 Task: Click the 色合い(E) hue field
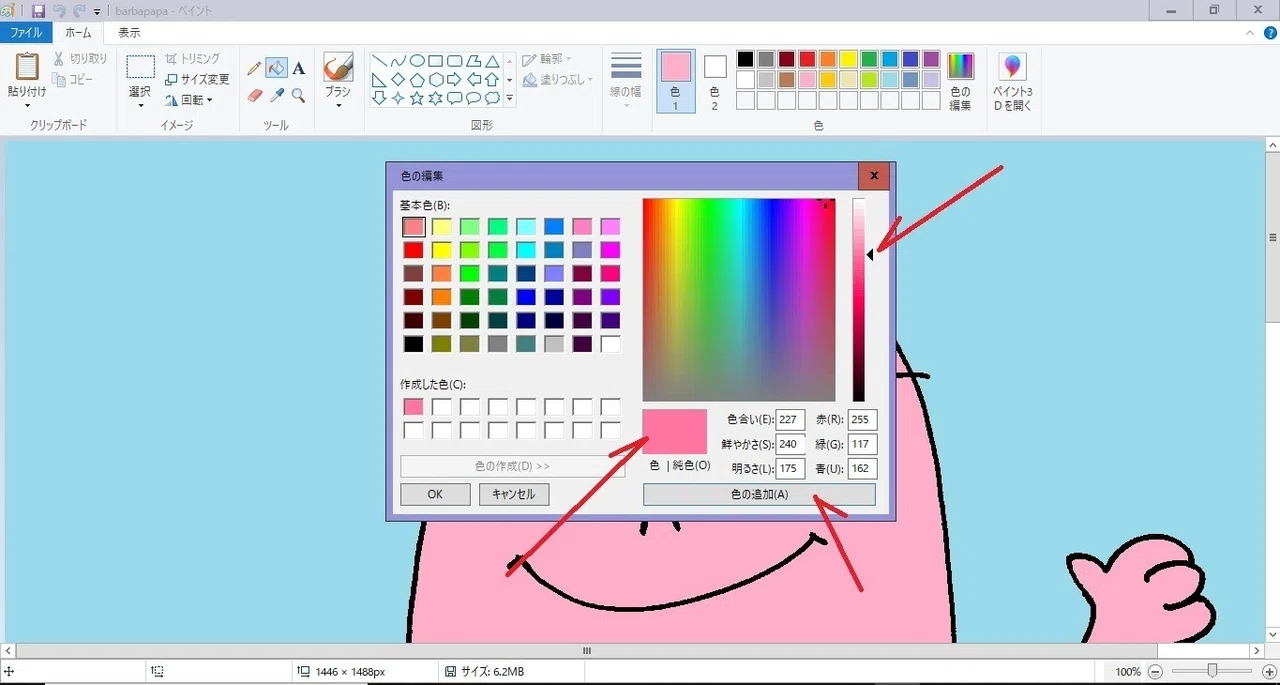coord(790,420)
